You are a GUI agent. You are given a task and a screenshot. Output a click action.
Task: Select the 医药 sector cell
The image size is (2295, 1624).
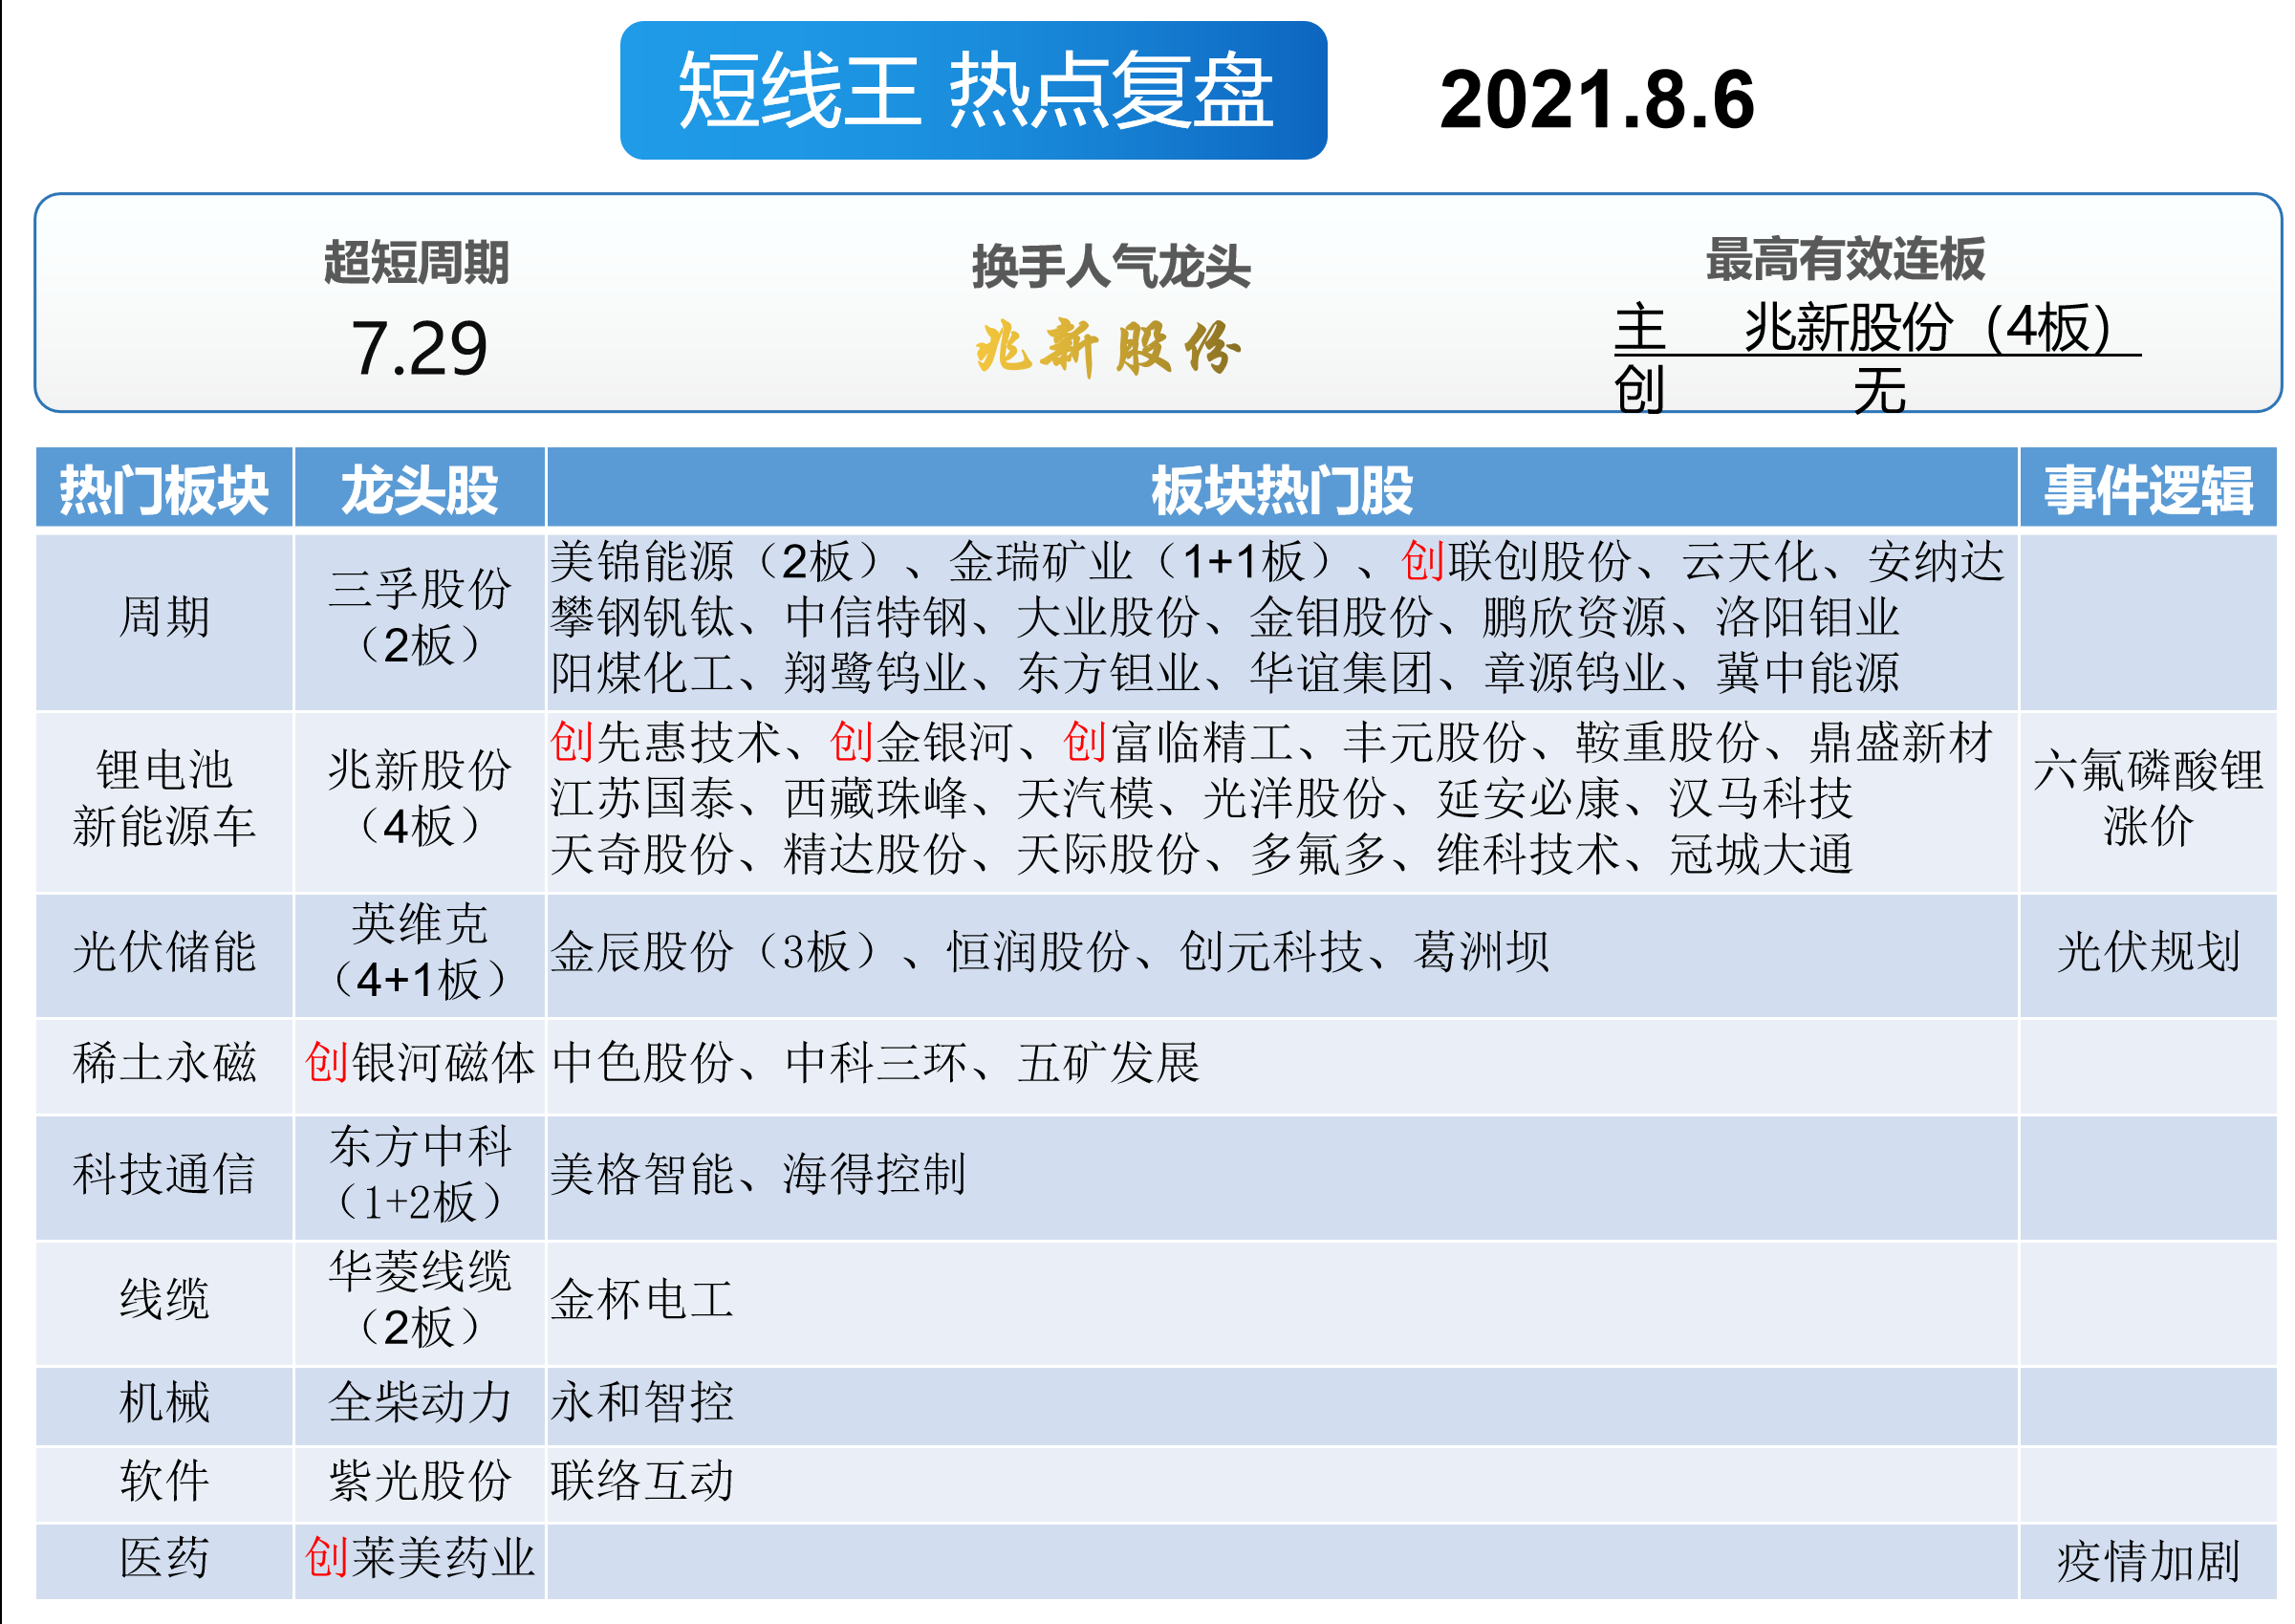click(164, 1561)
